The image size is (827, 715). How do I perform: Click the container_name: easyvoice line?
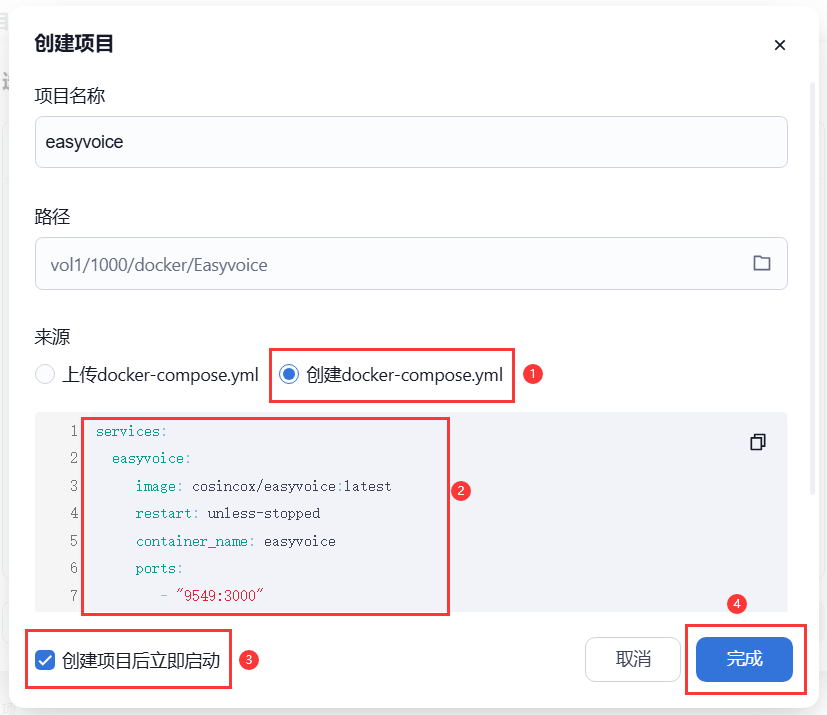coord(236,542)
